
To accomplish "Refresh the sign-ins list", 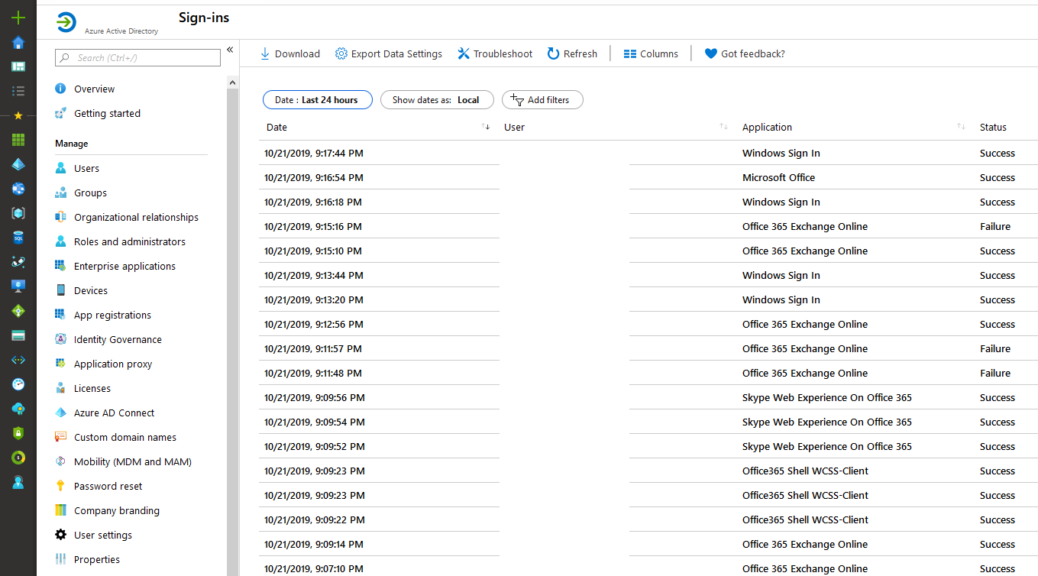I will click(x=572, y=54).
